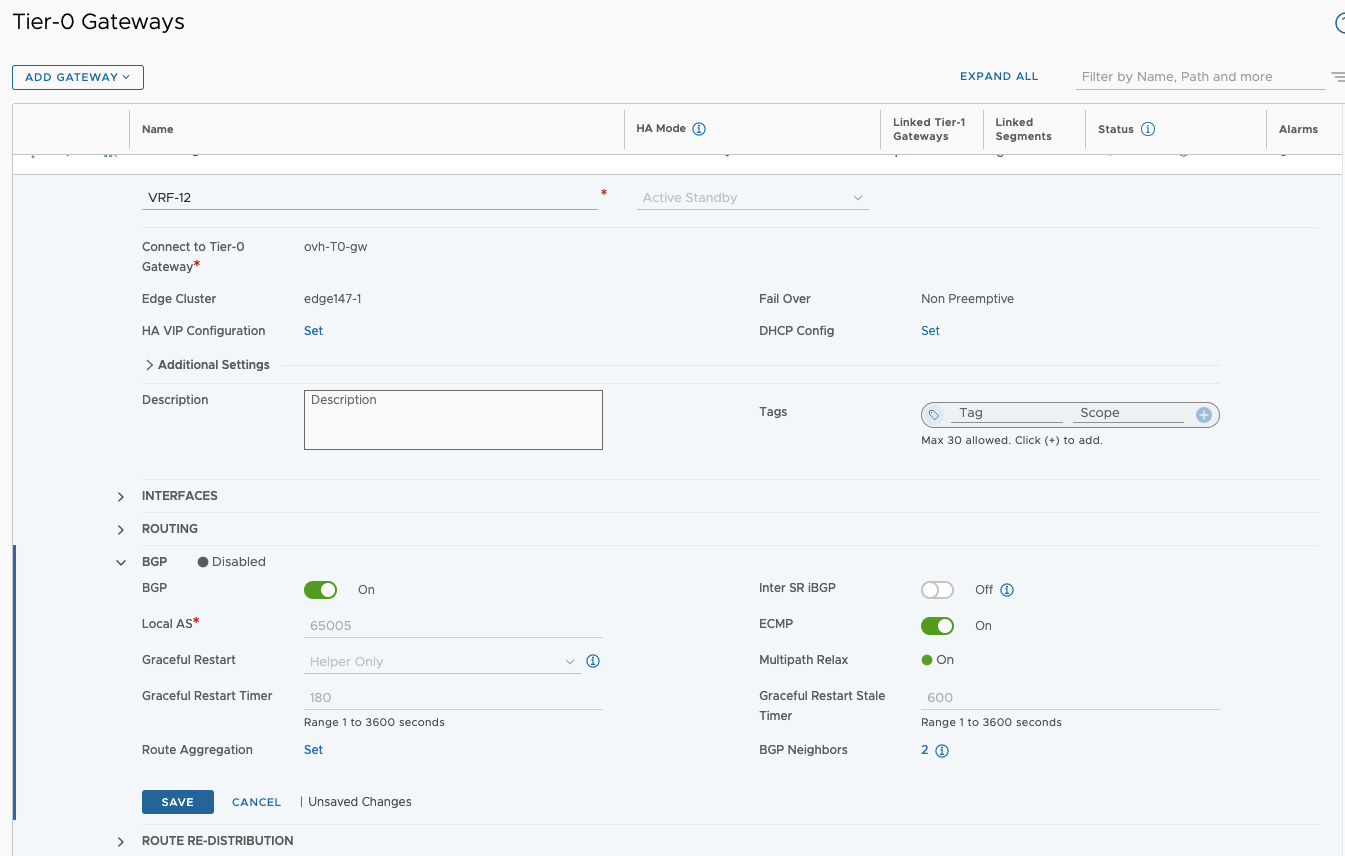Image resolution: width=1345 pixels, height=856 pixels.
Task: Click the HA Mode info icon
Action: tap(699, 129)
